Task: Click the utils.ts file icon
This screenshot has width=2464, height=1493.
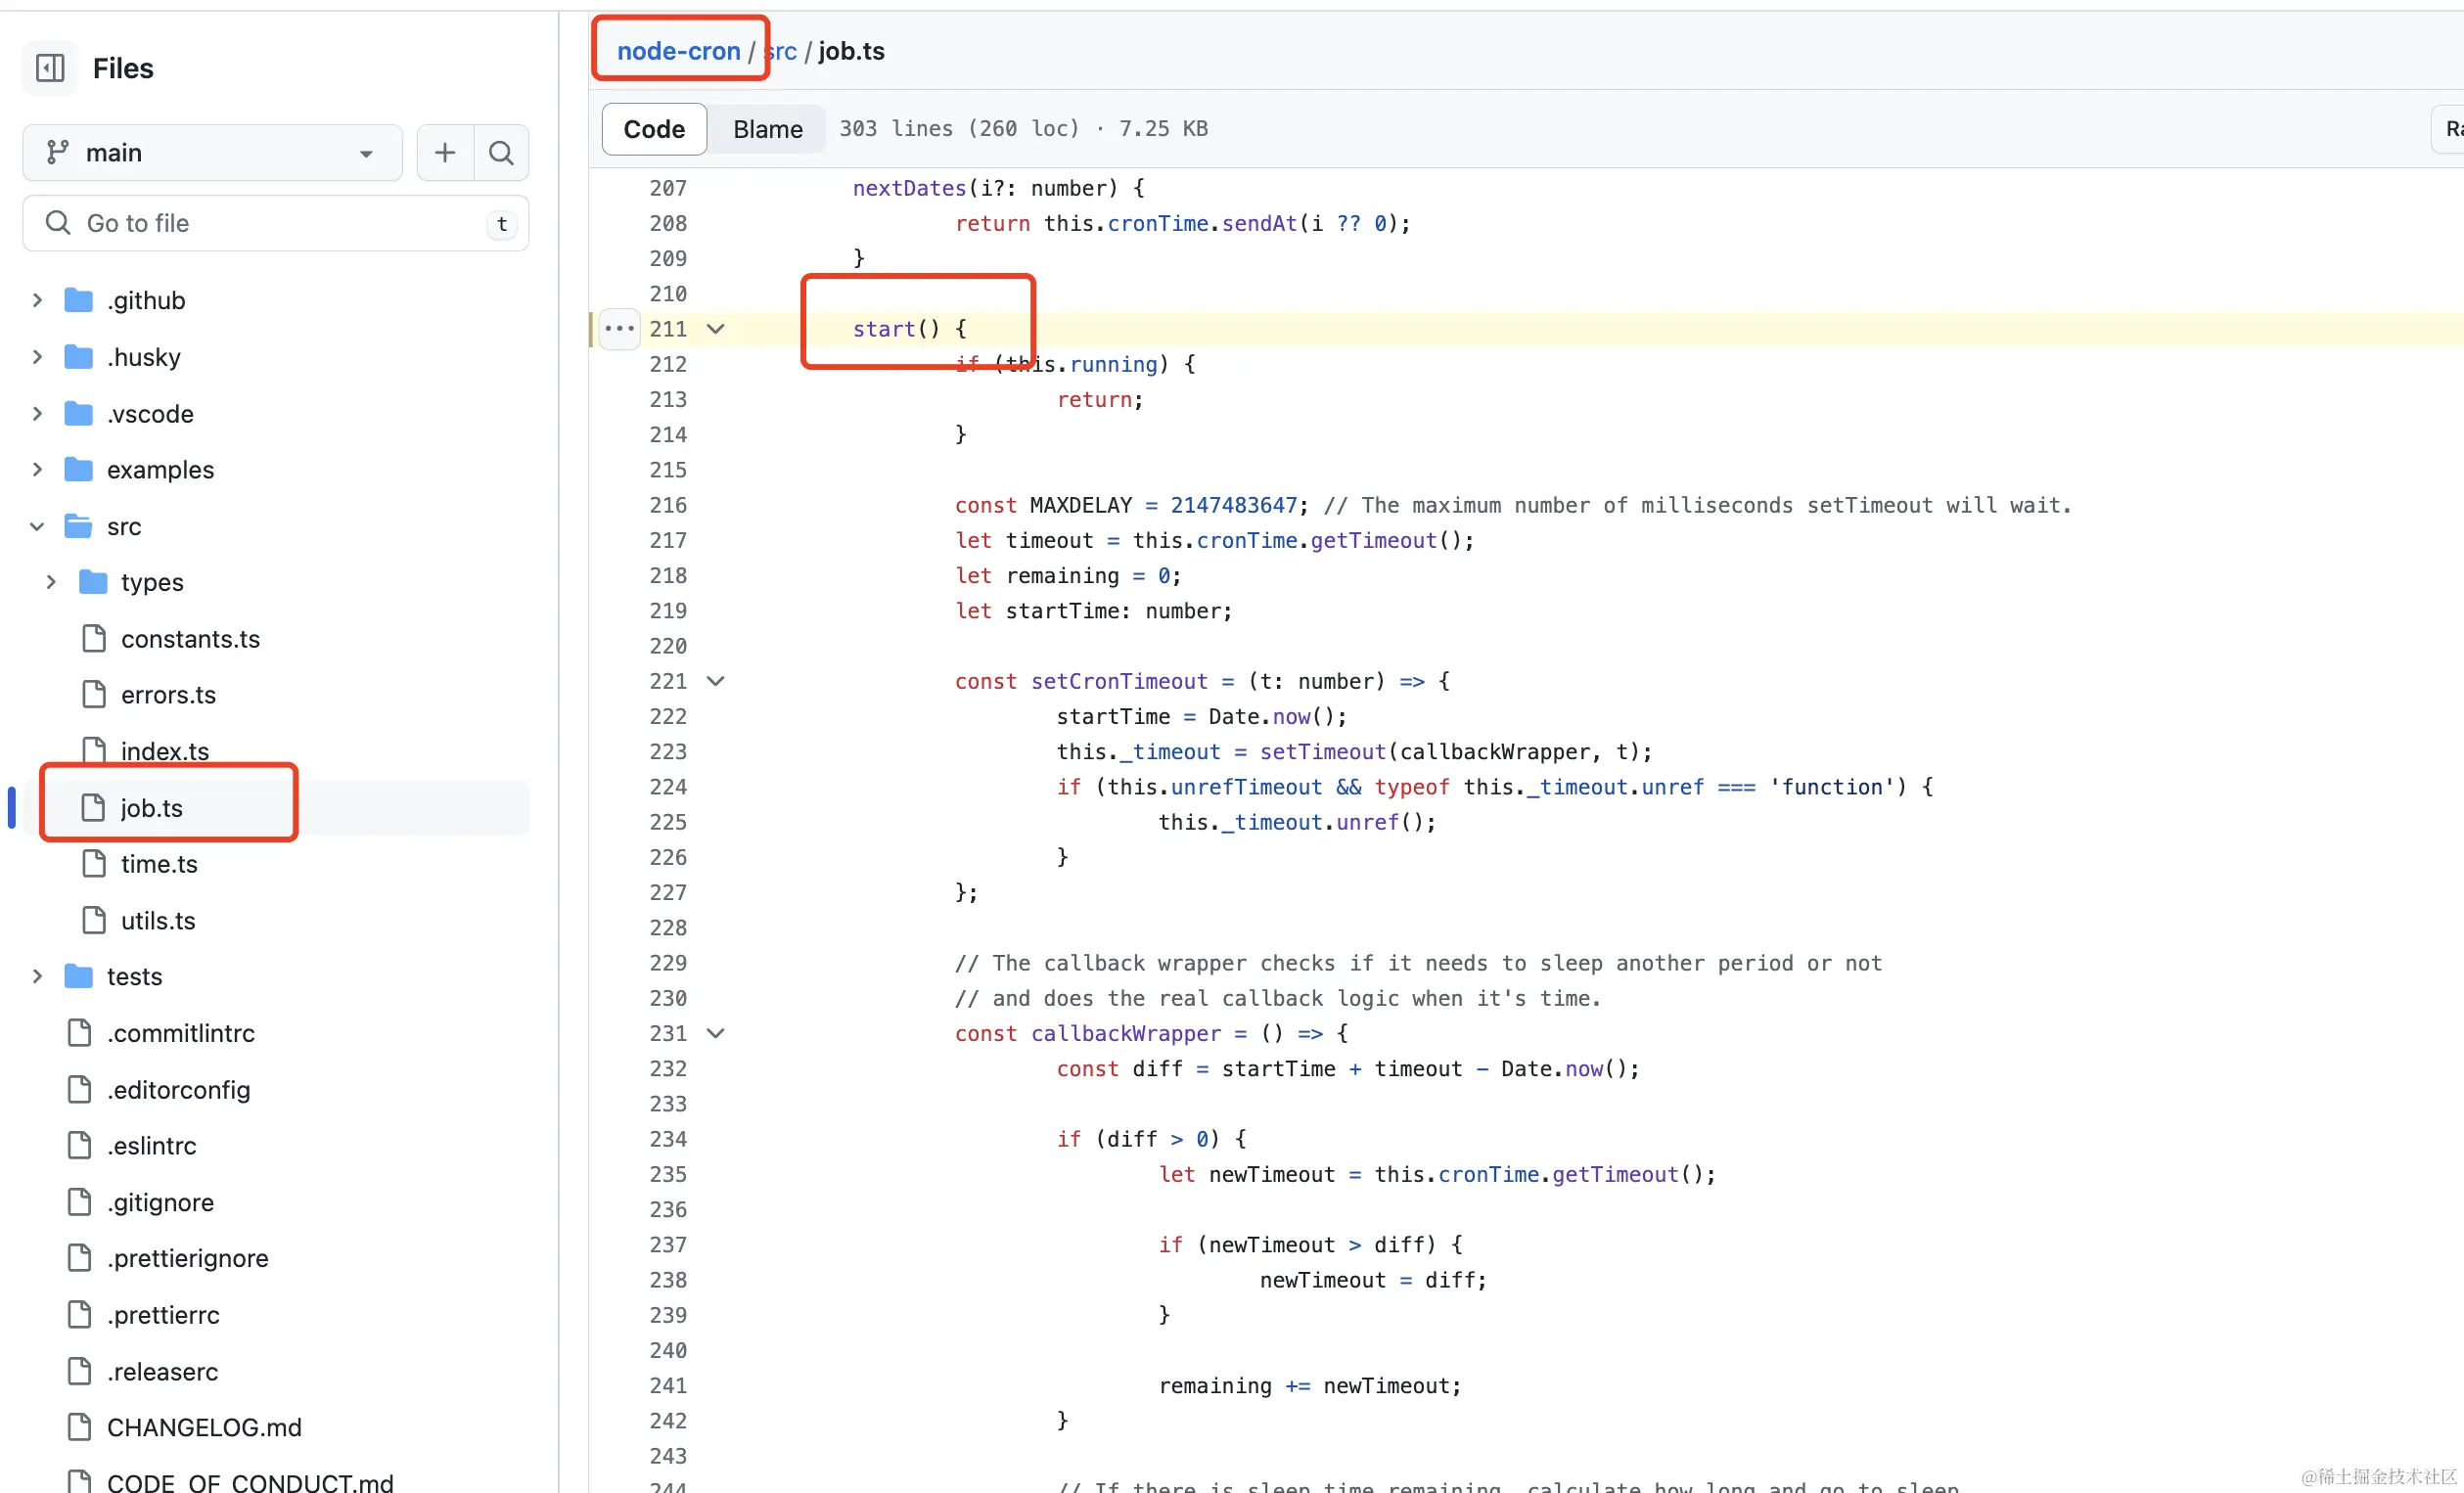Action: pyautogui.click(x=93, y=920)
